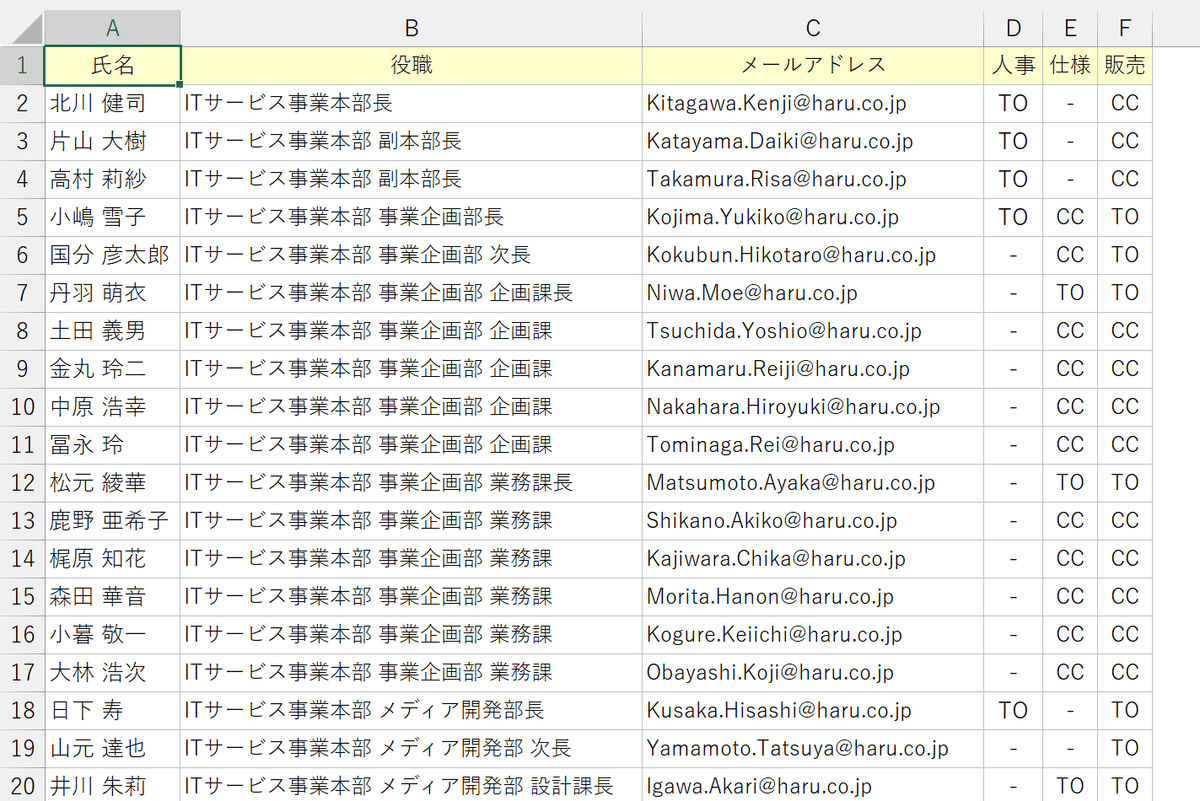Select the cell containing 高村 莉紗
Image resolution: width=1200 pixels, height=801 pixels.
pos(113,179)
